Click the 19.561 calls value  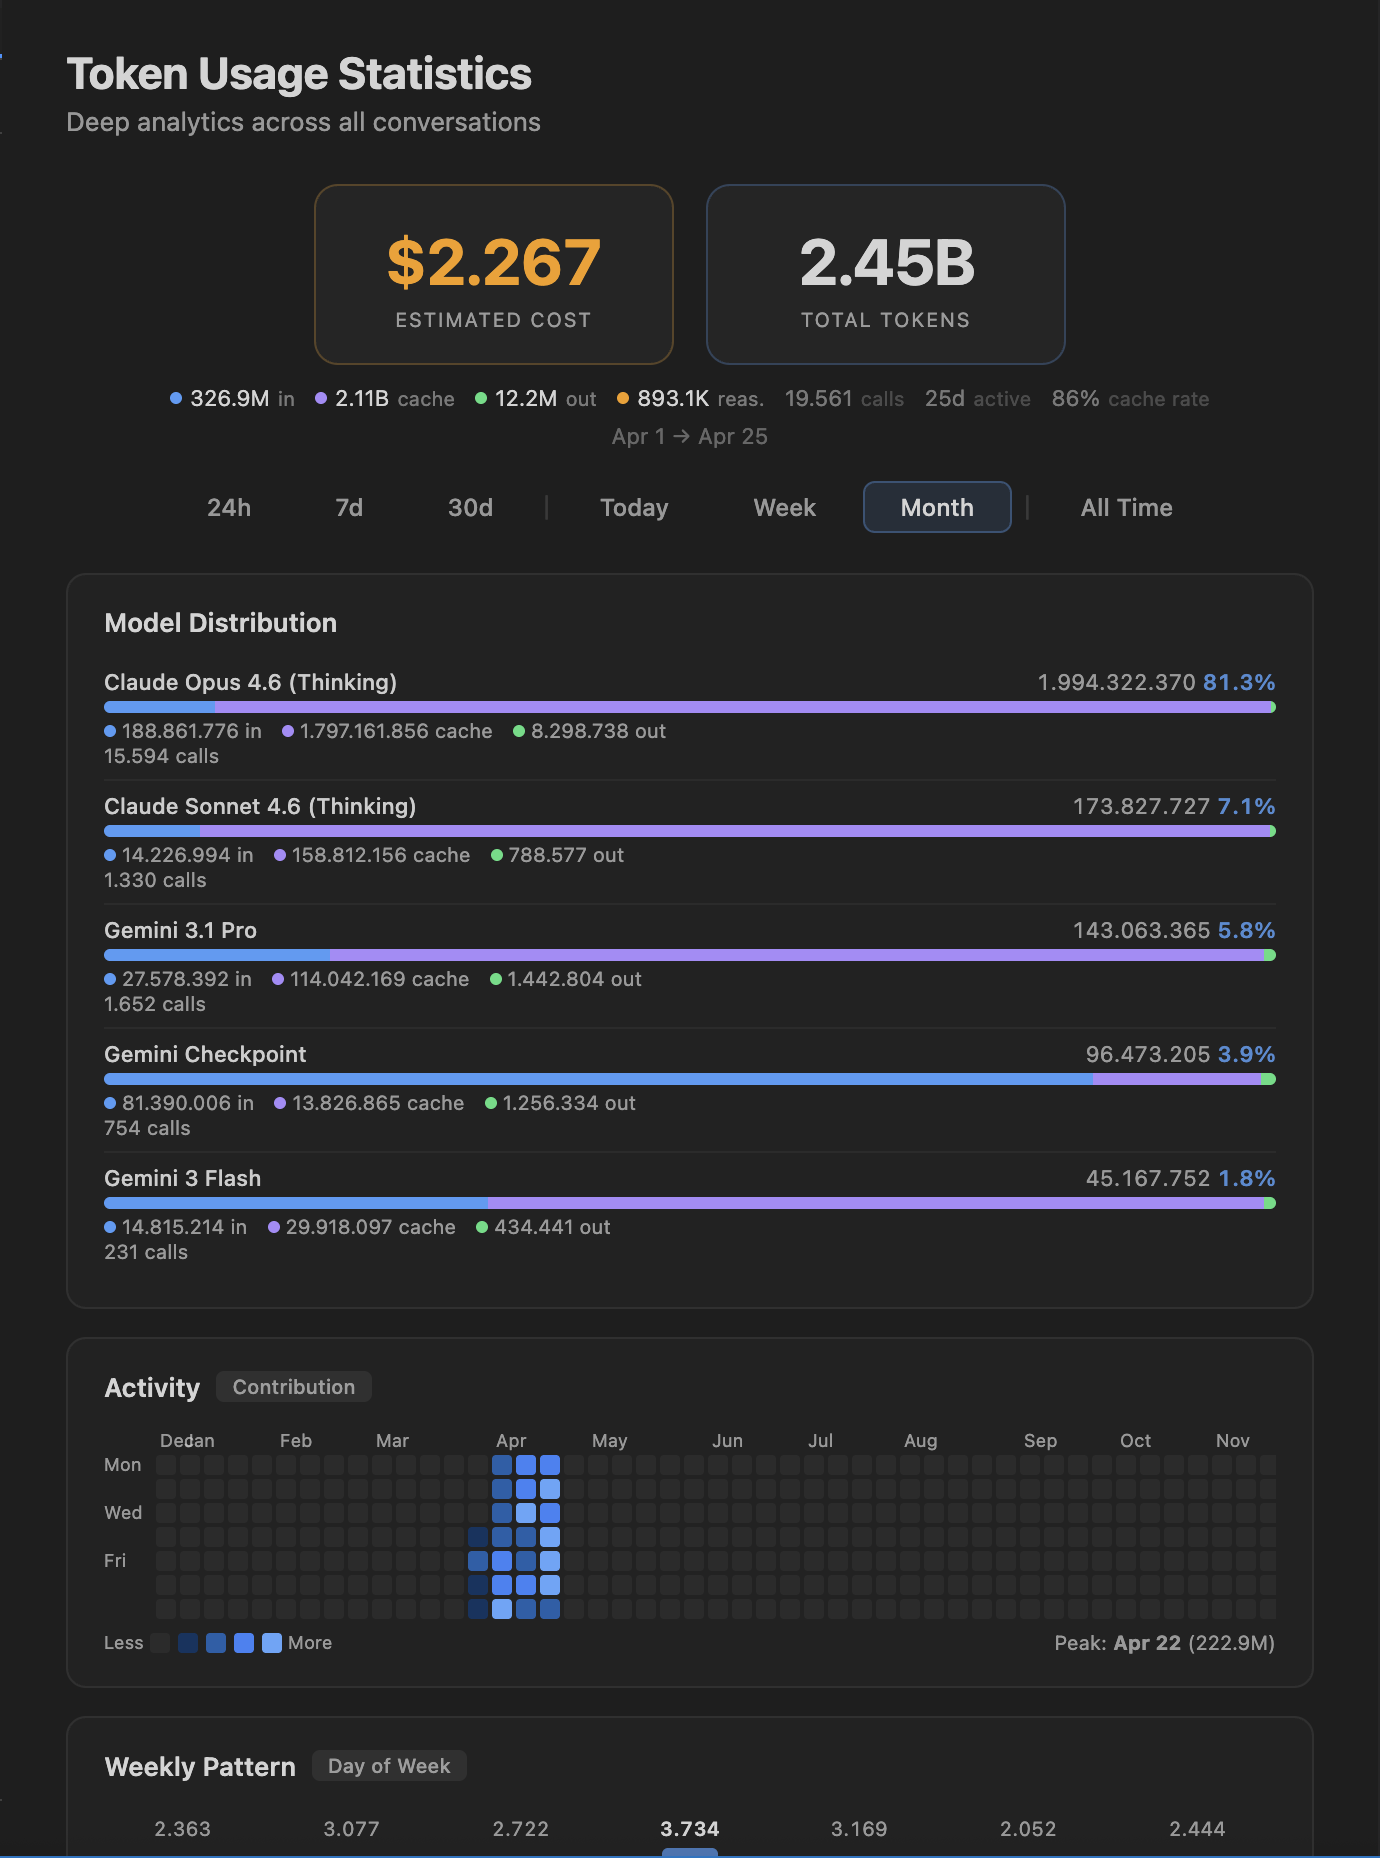coord(844,399)
